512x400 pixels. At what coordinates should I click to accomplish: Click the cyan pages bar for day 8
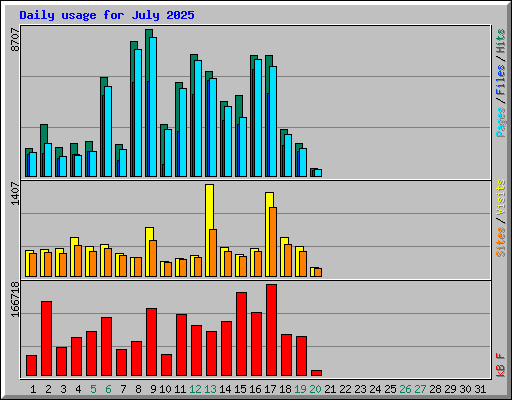(x=138, y=113)
